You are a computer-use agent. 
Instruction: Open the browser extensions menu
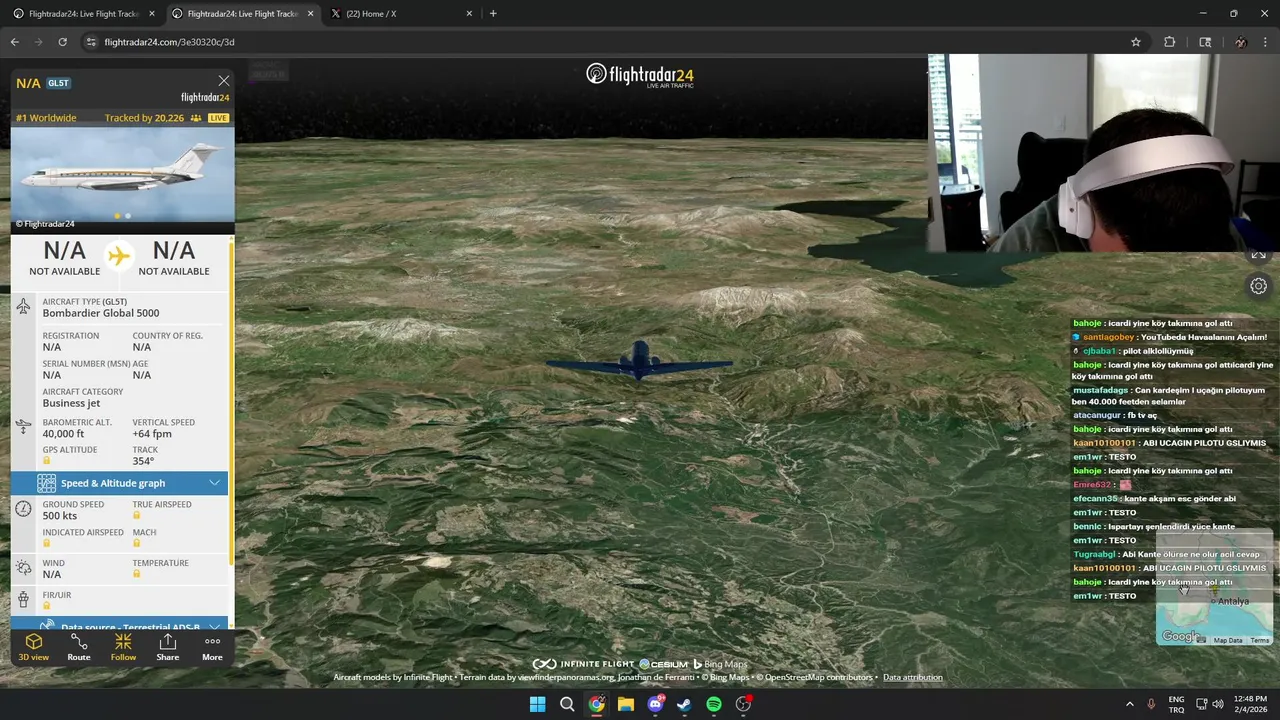[x=1169, y=42]
